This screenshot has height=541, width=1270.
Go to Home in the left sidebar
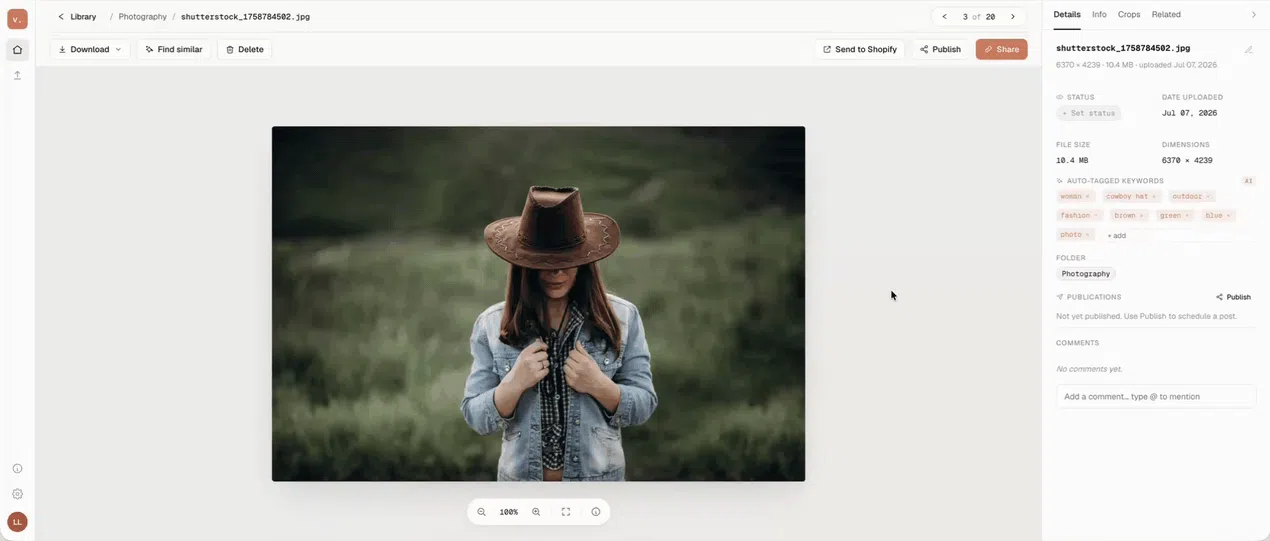17,50
